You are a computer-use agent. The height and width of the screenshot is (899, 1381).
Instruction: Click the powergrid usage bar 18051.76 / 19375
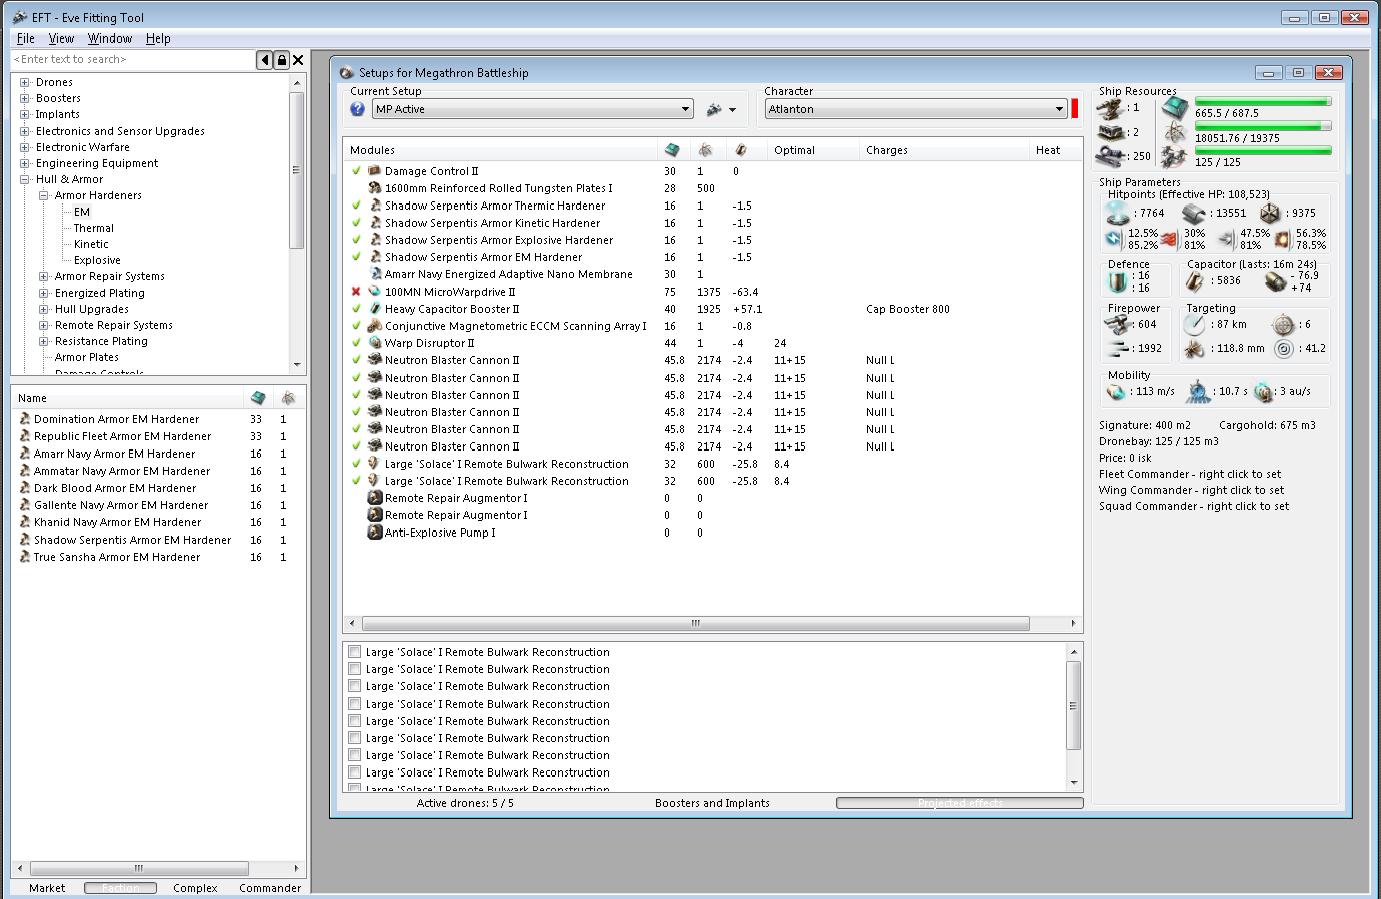coord(1263,127)
